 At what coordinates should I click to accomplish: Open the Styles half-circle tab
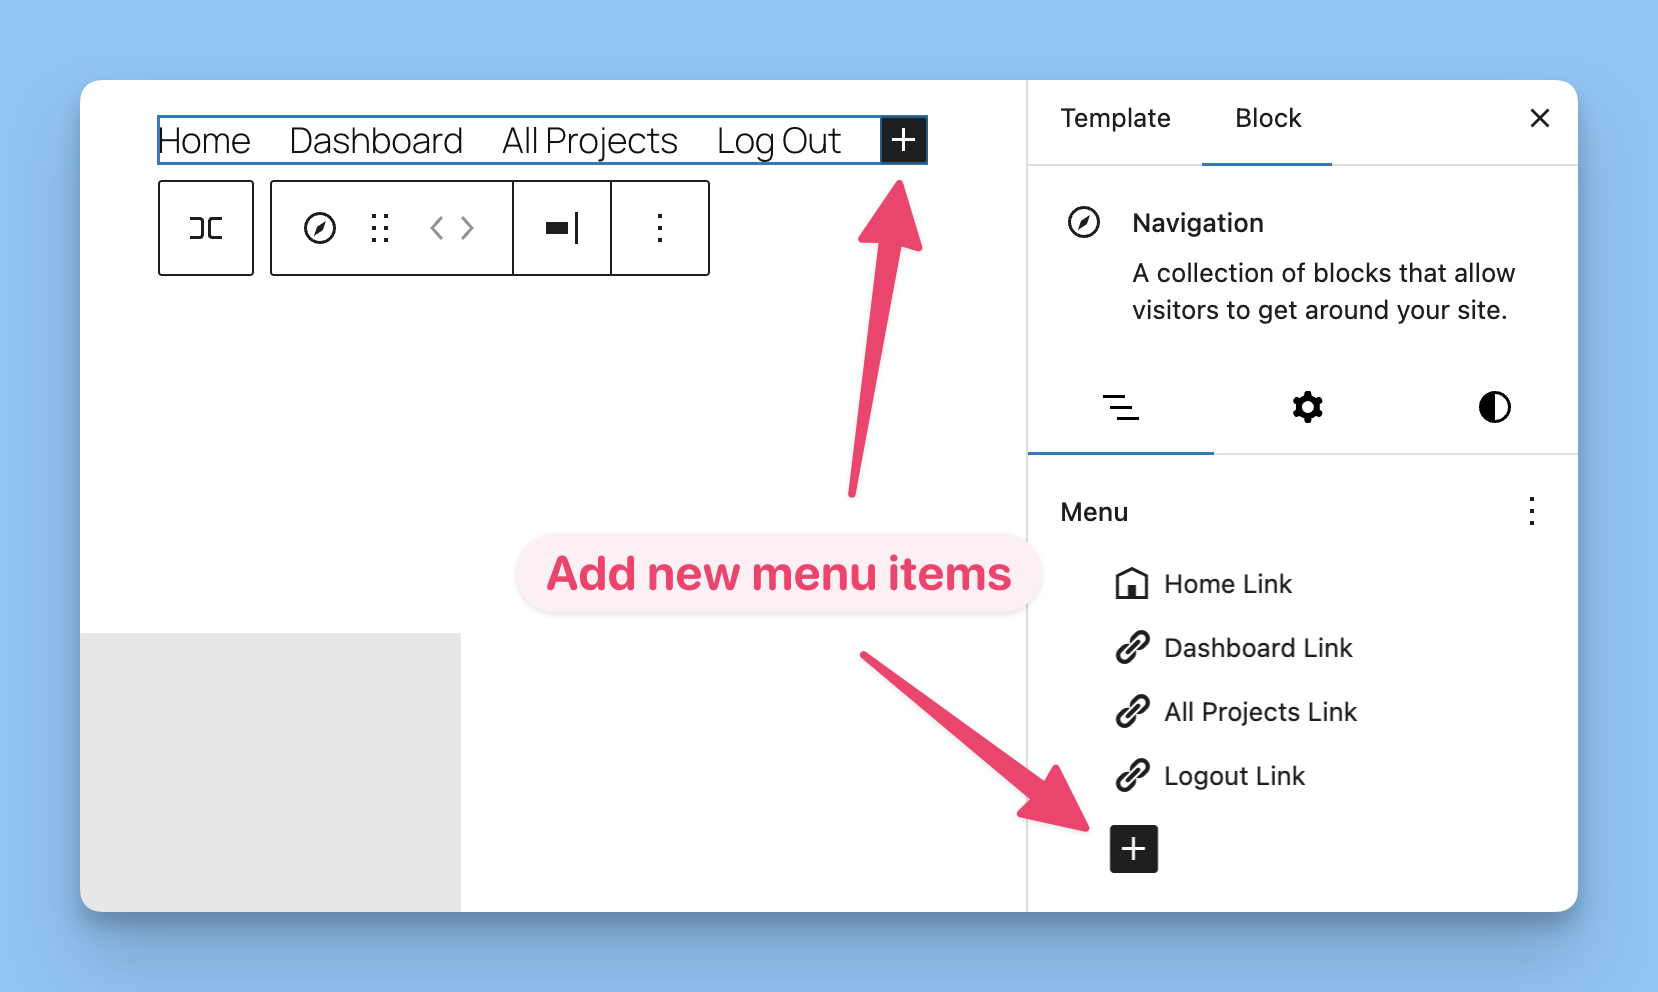1494,407
